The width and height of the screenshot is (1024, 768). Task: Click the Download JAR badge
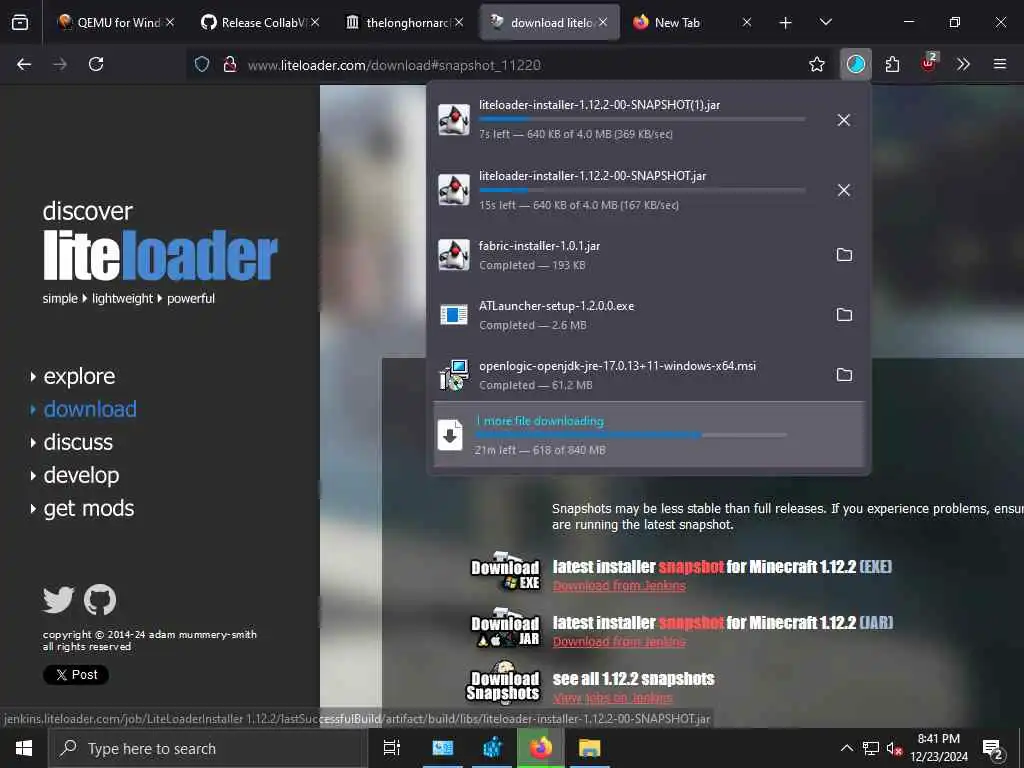[505, 627]
